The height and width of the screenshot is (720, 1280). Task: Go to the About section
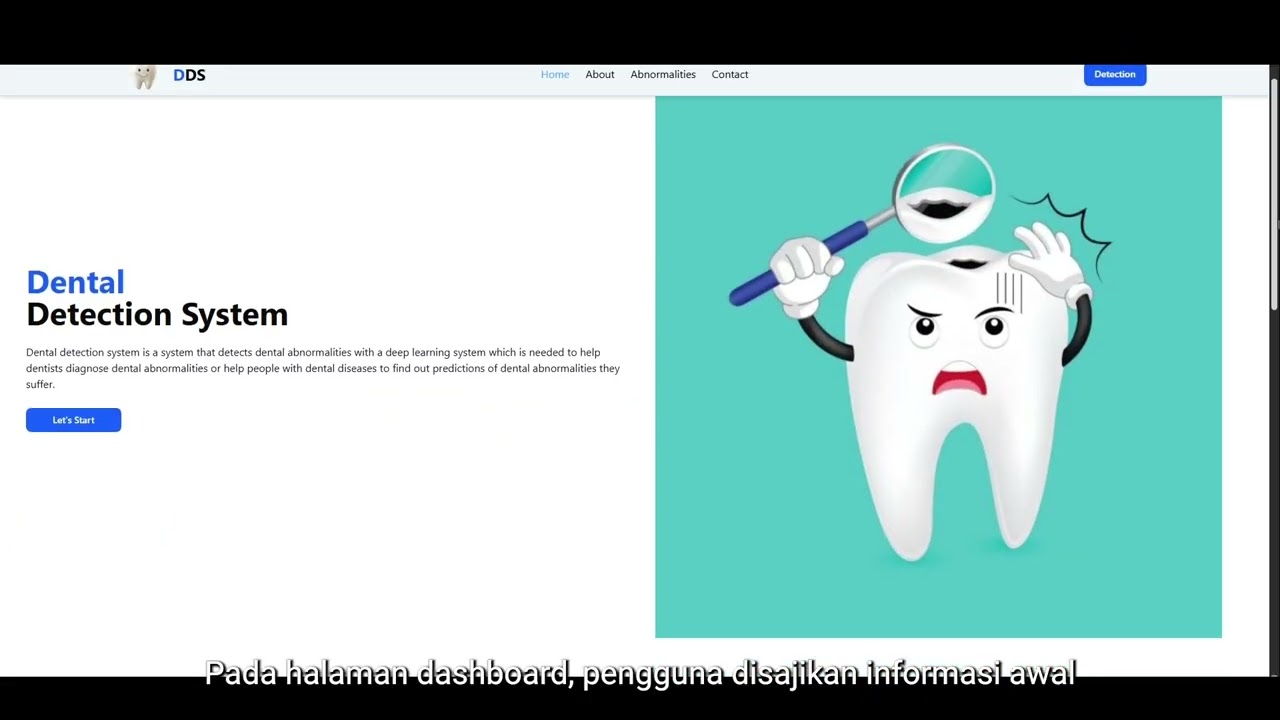(600, 75)
